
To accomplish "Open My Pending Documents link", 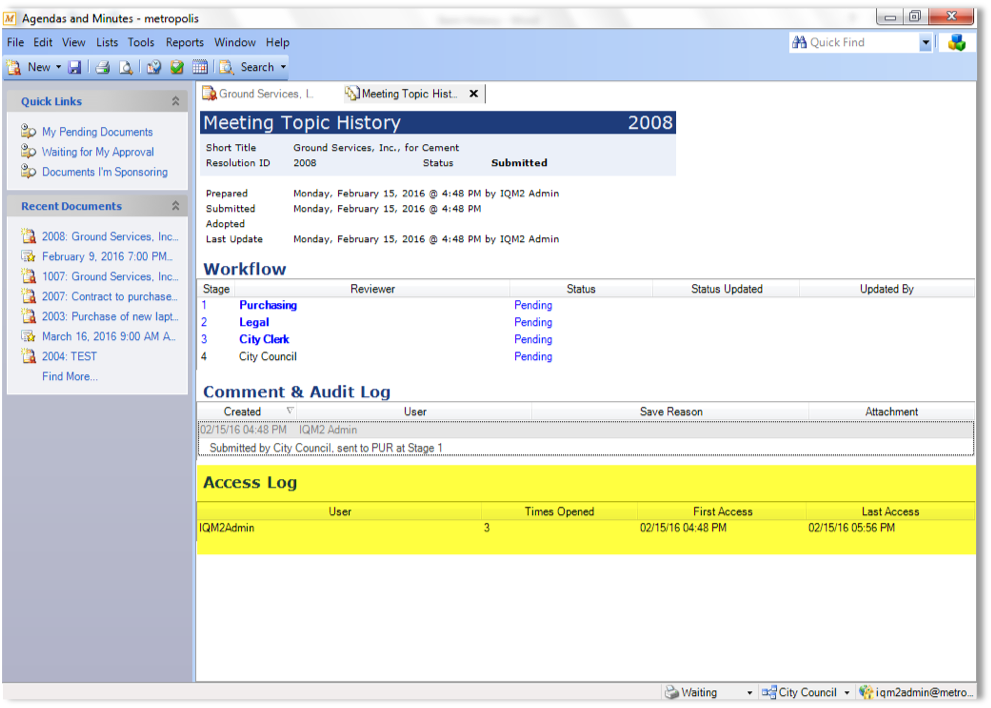I will point(97,132).
